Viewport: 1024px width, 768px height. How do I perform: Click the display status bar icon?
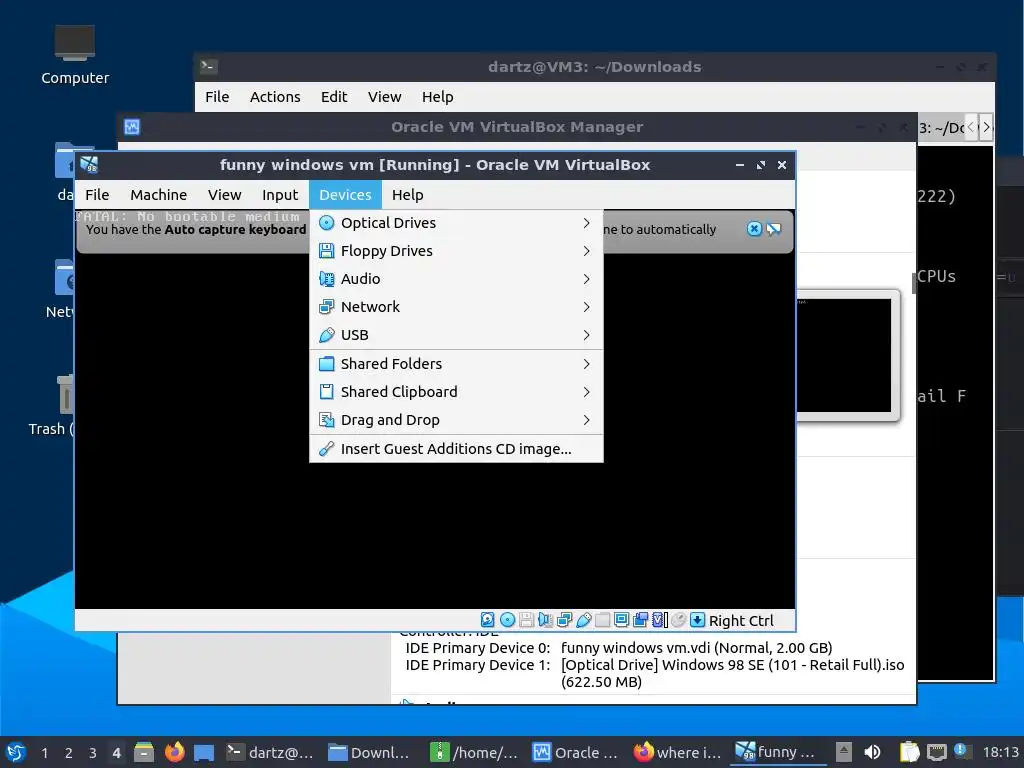(x=622, y=620)
